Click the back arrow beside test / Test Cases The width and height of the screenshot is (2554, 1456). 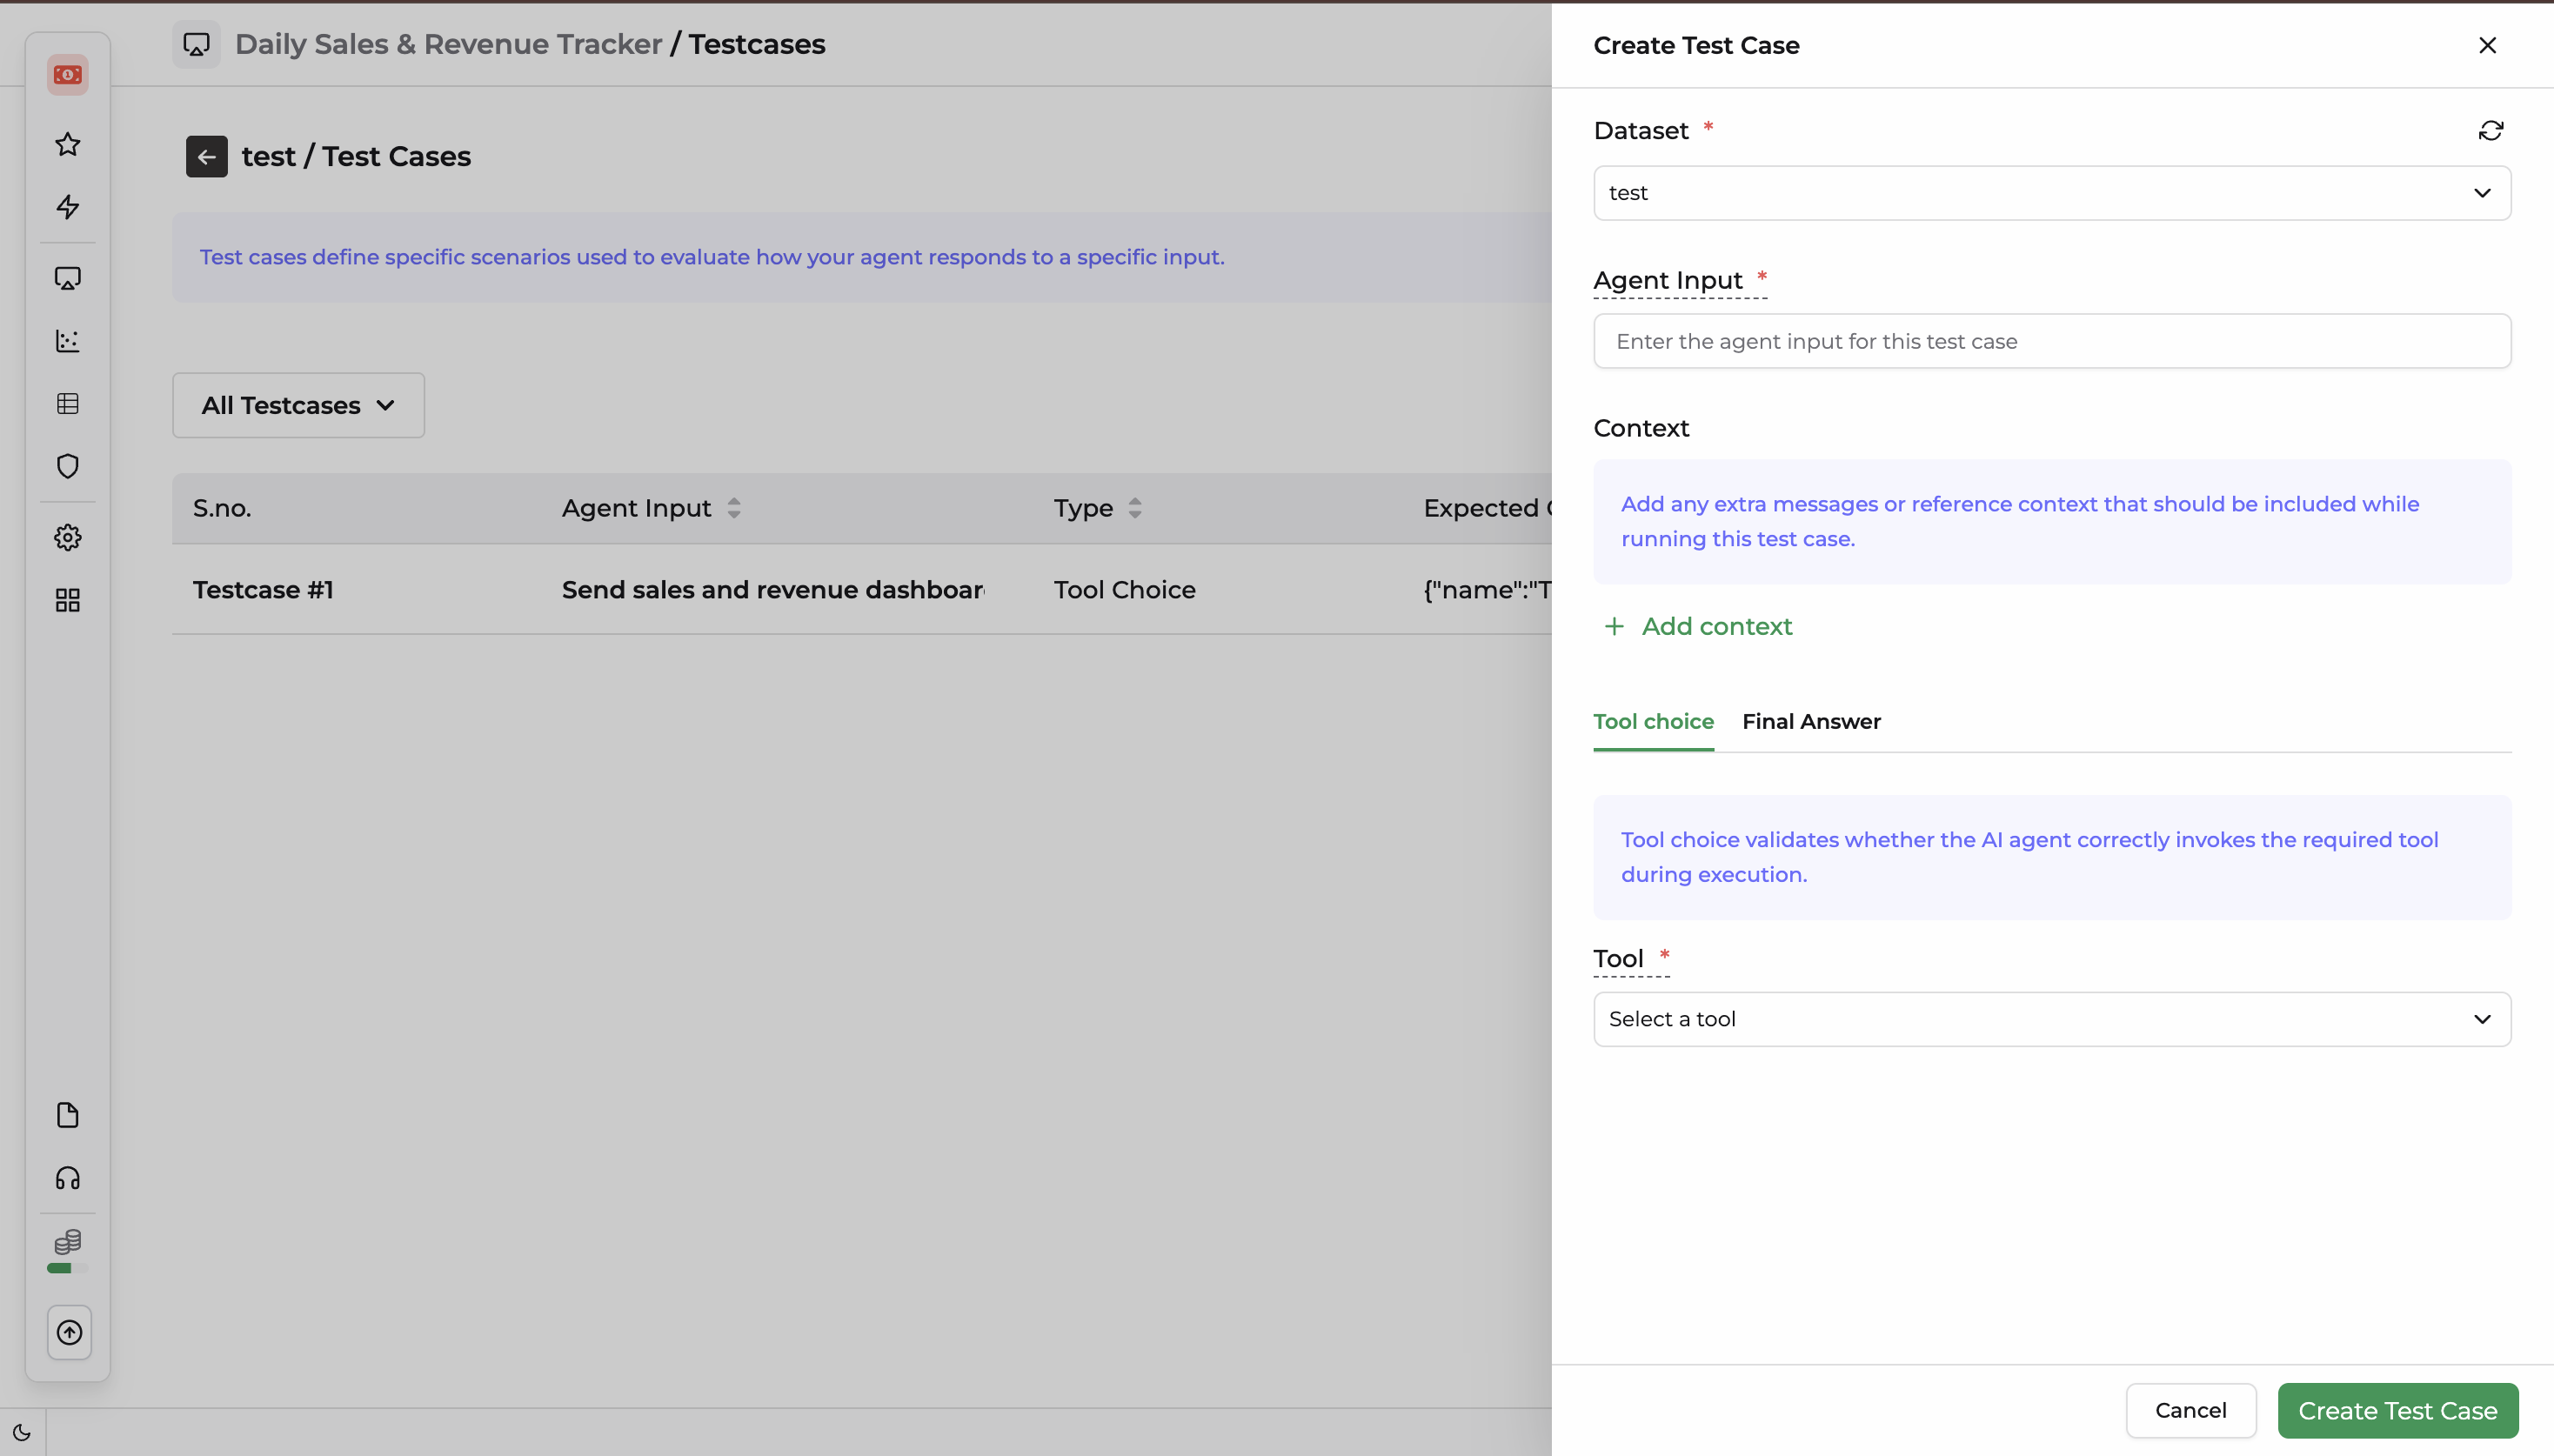click(x=207, y=157)
